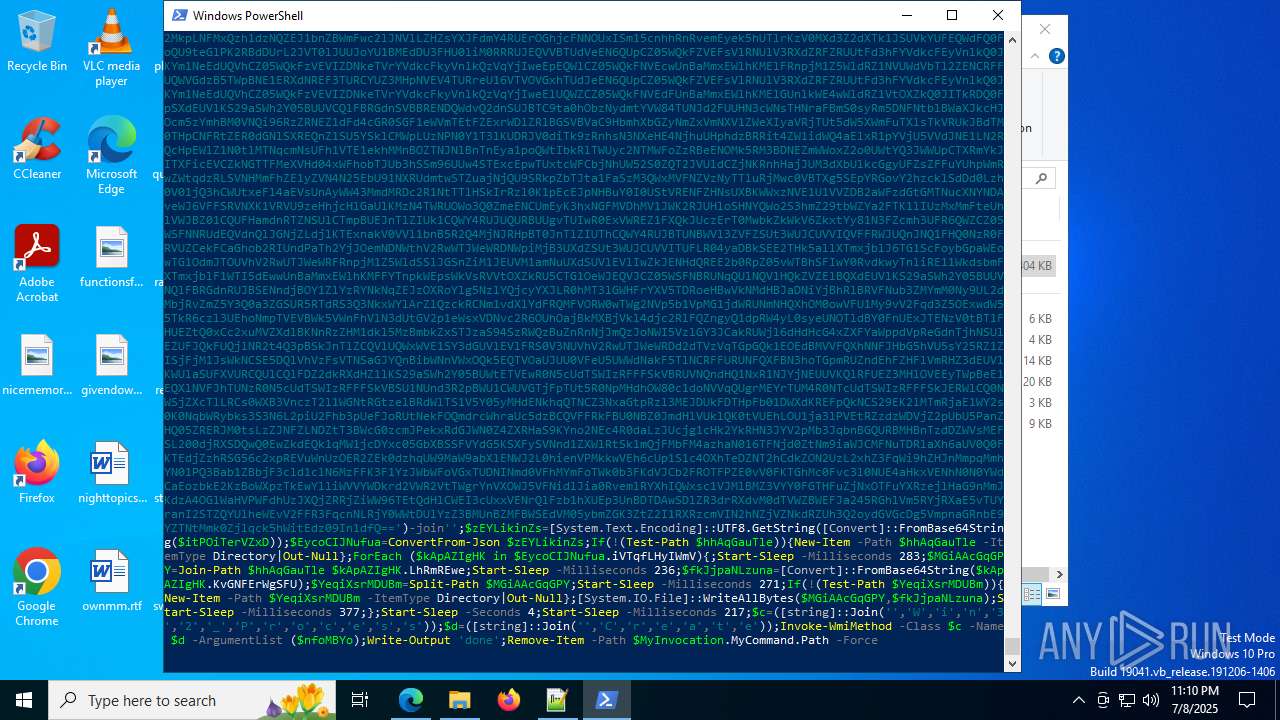
Task: Minimize the Windows PowerShell window
Action: 907,15
